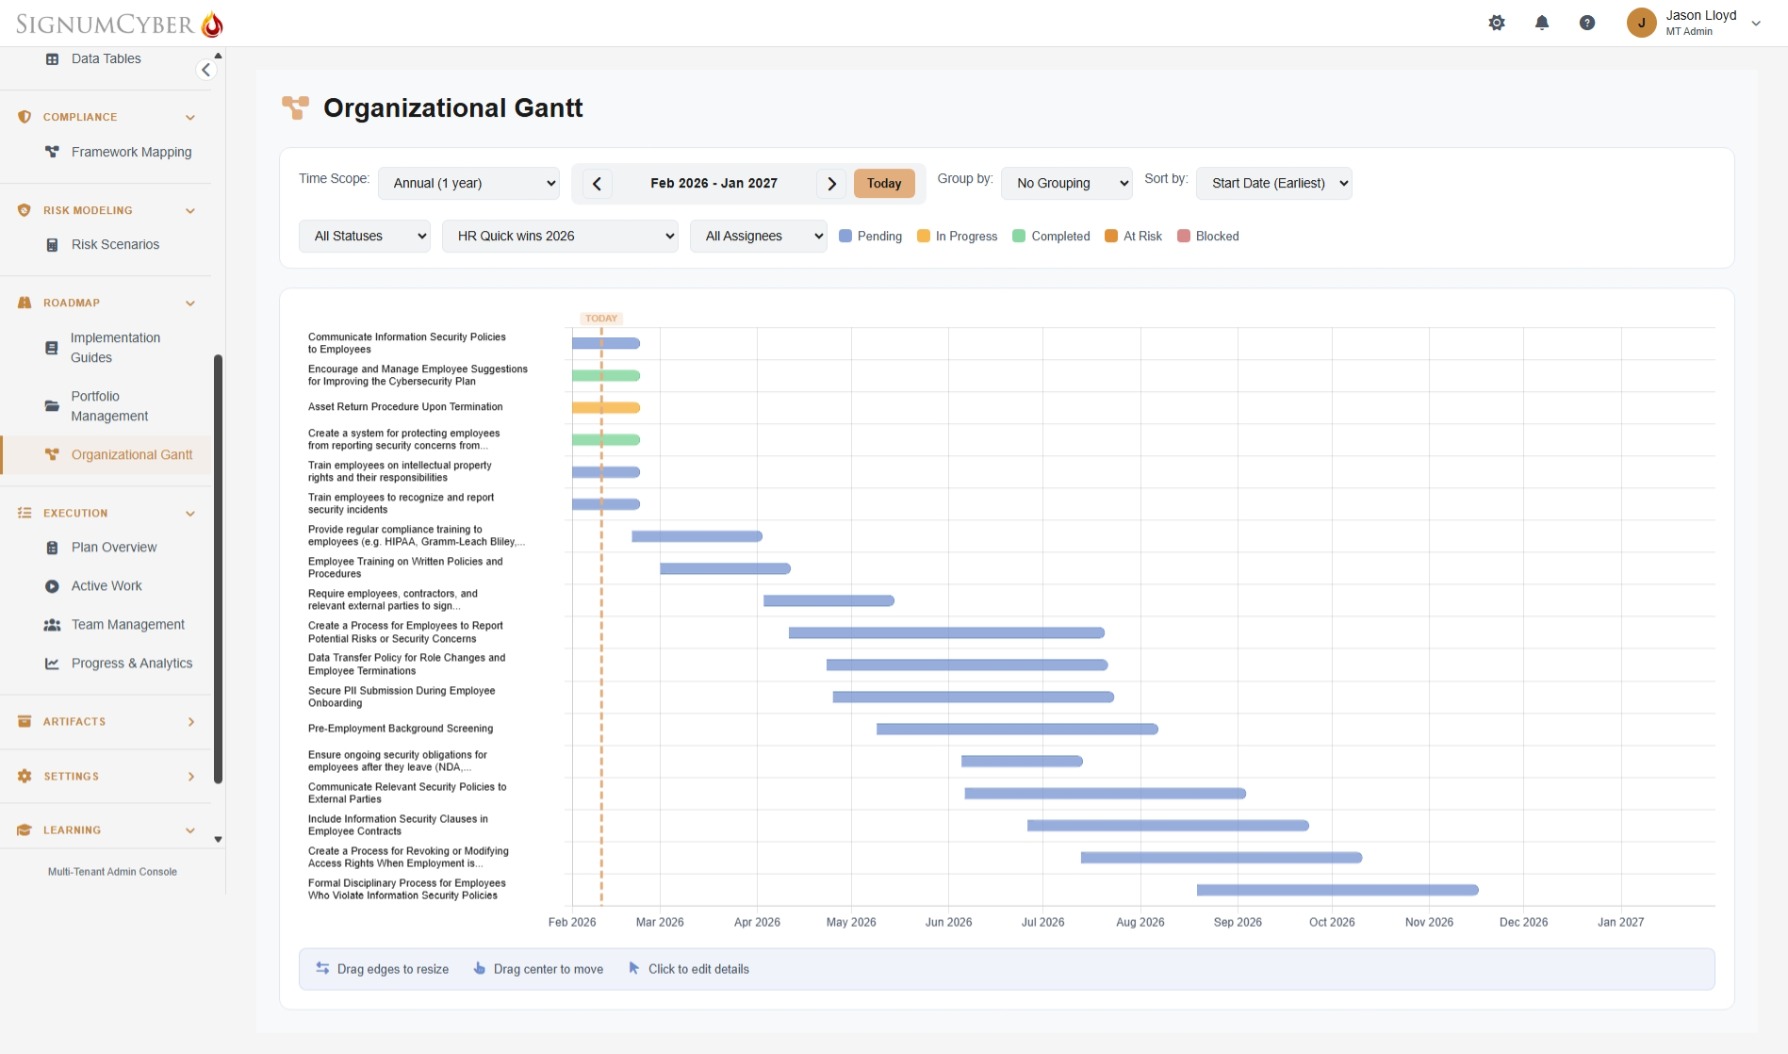Image resolution: width=1788 pixels, height=1054 pixels.
Task: Select Plan Overview in the Execution menu
Action: point(113,547)
